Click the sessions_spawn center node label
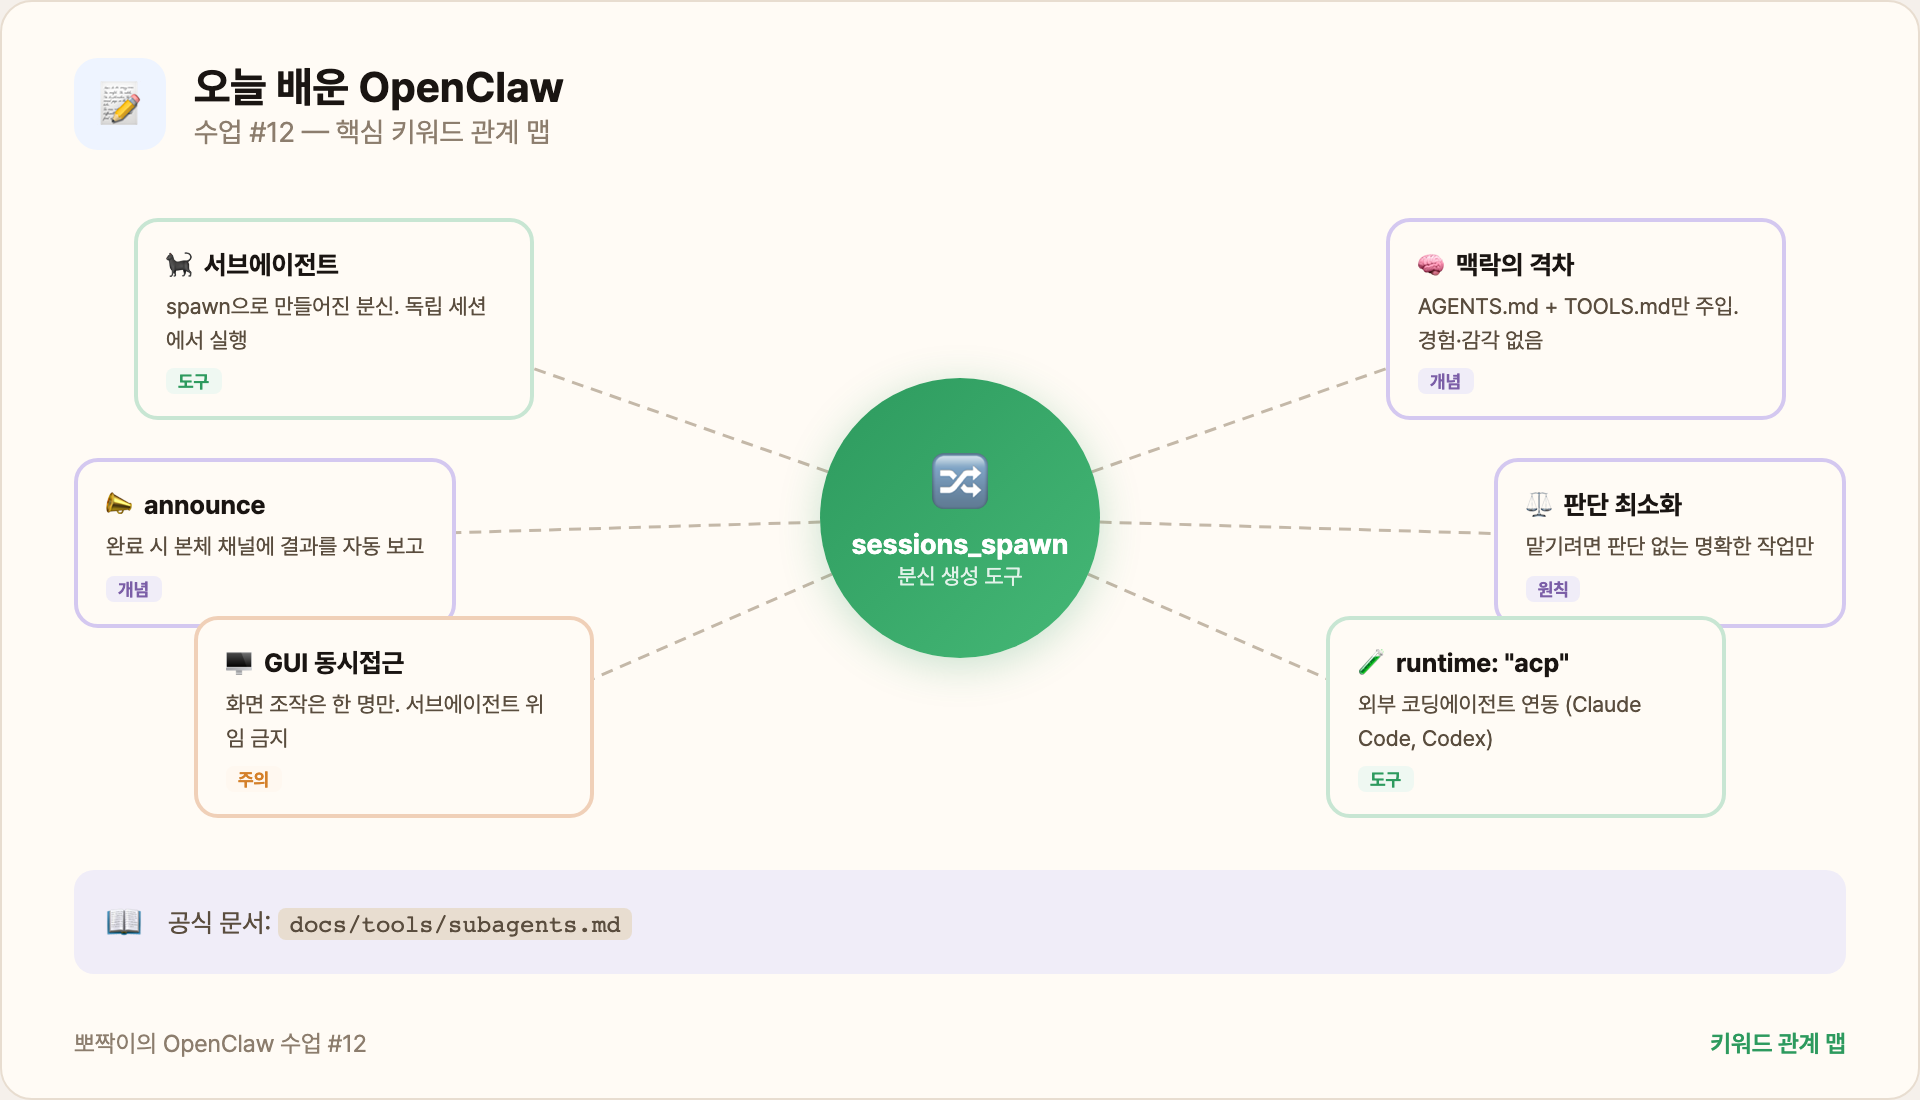 [x=959, y=545]
